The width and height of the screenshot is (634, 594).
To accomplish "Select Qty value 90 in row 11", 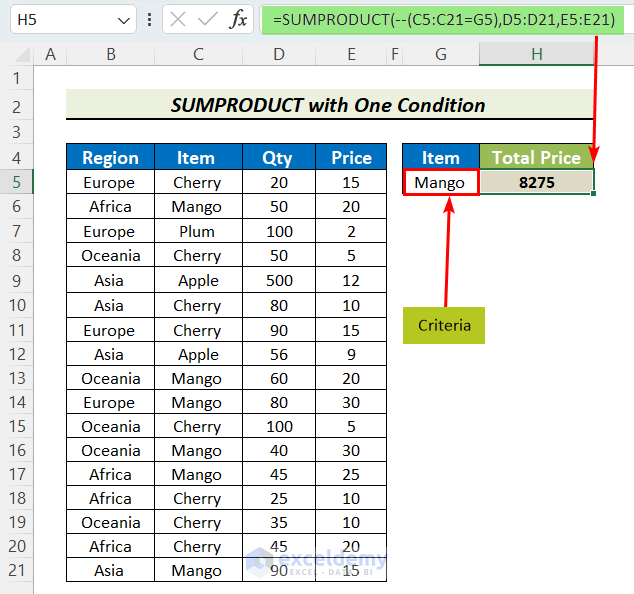I will pyautogui.click(x=279, y=330).
